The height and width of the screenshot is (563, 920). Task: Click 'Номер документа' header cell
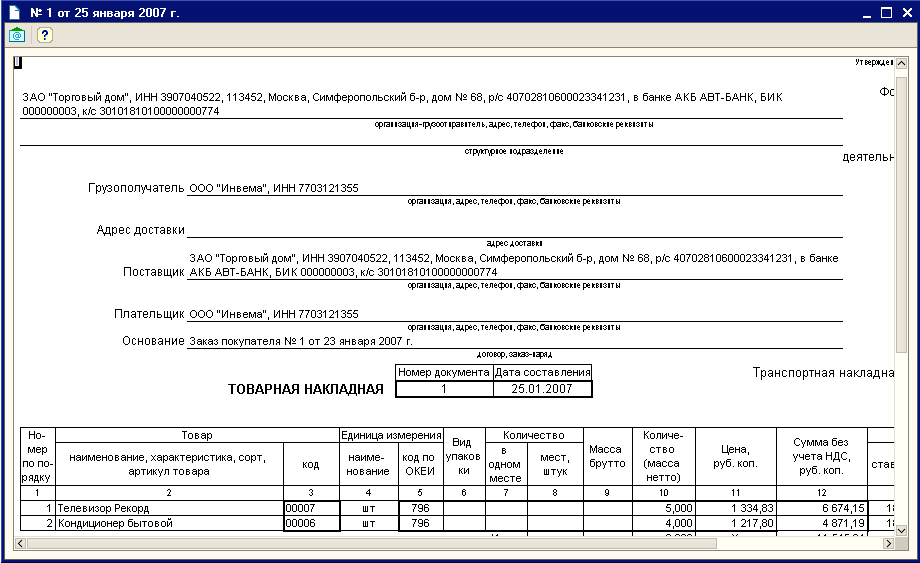click(444, 372)
